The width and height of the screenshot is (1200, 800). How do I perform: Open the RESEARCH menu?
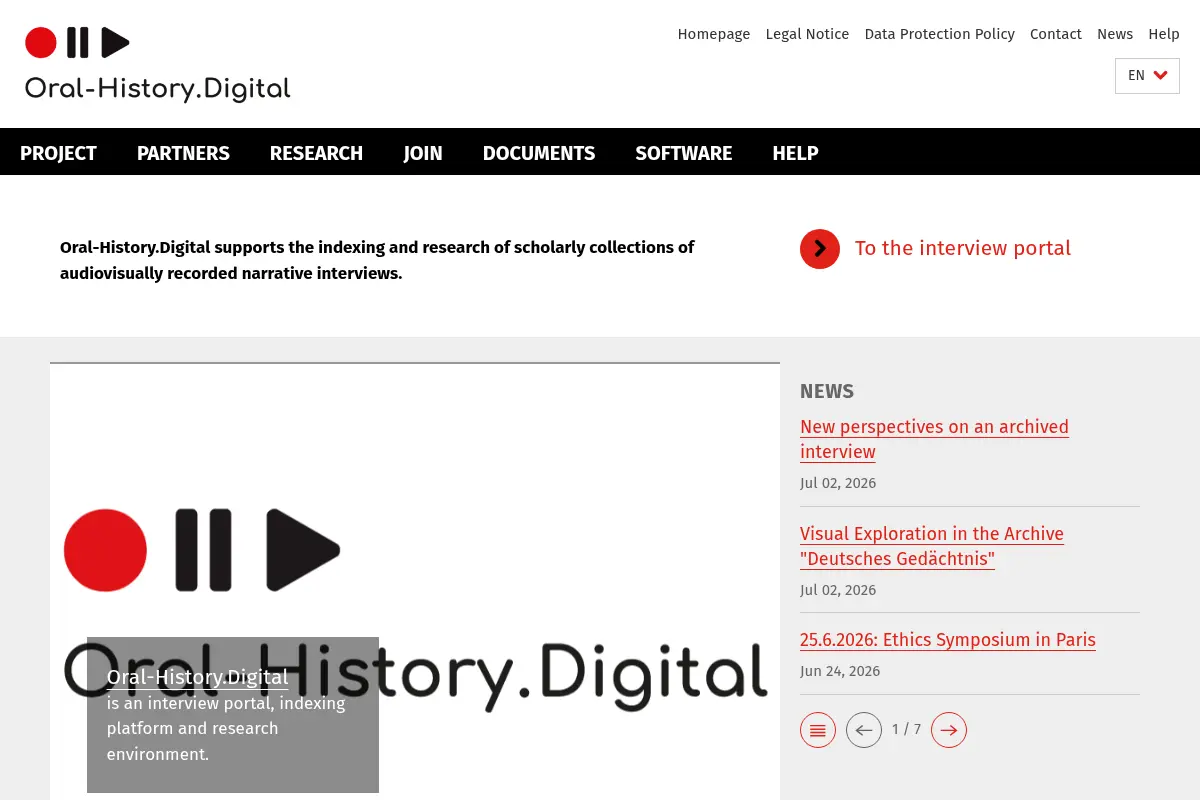[x=316, y=153]
